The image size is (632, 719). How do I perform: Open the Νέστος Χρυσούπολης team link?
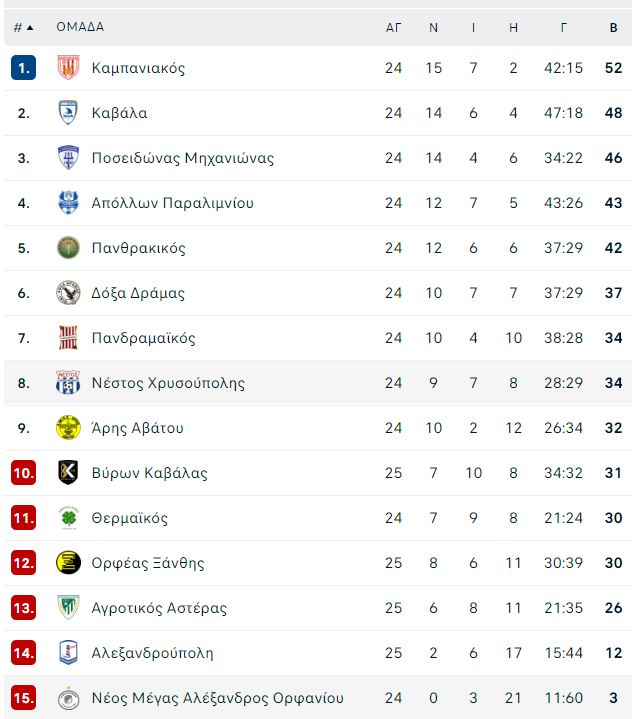[168, 383]
